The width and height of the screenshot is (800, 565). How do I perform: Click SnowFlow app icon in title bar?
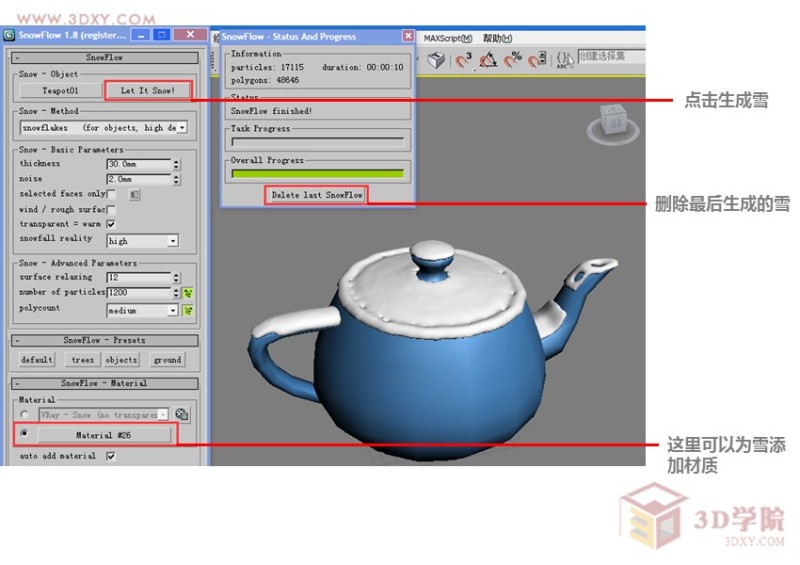pyautogui.click(x=9, y=35)
